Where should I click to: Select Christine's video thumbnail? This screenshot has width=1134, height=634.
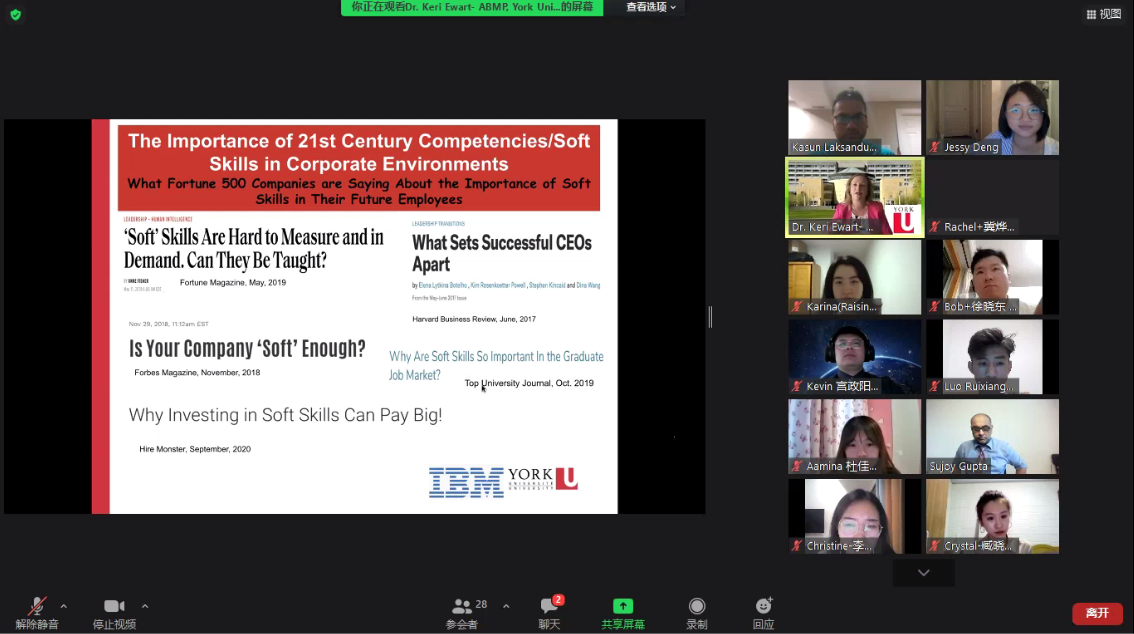855,517
